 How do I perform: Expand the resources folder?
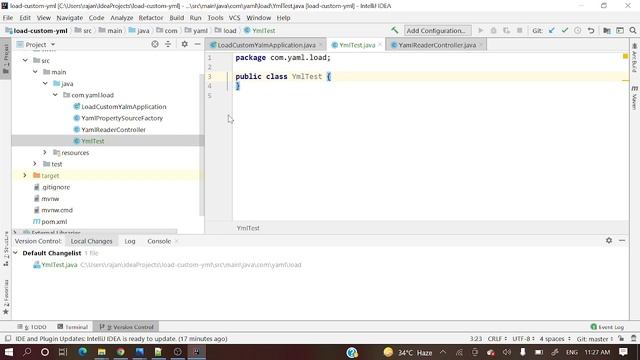click(45, 152)
